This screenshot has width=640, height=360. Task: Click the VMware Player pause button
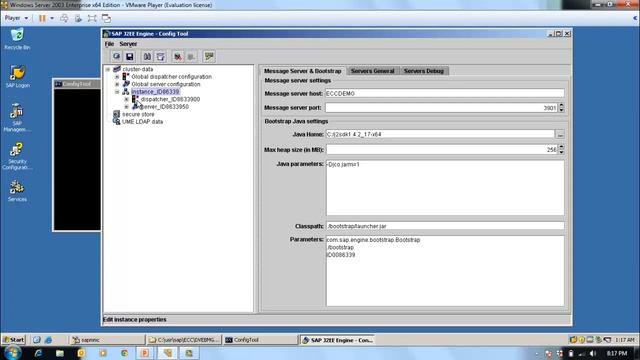click(42, 18)
